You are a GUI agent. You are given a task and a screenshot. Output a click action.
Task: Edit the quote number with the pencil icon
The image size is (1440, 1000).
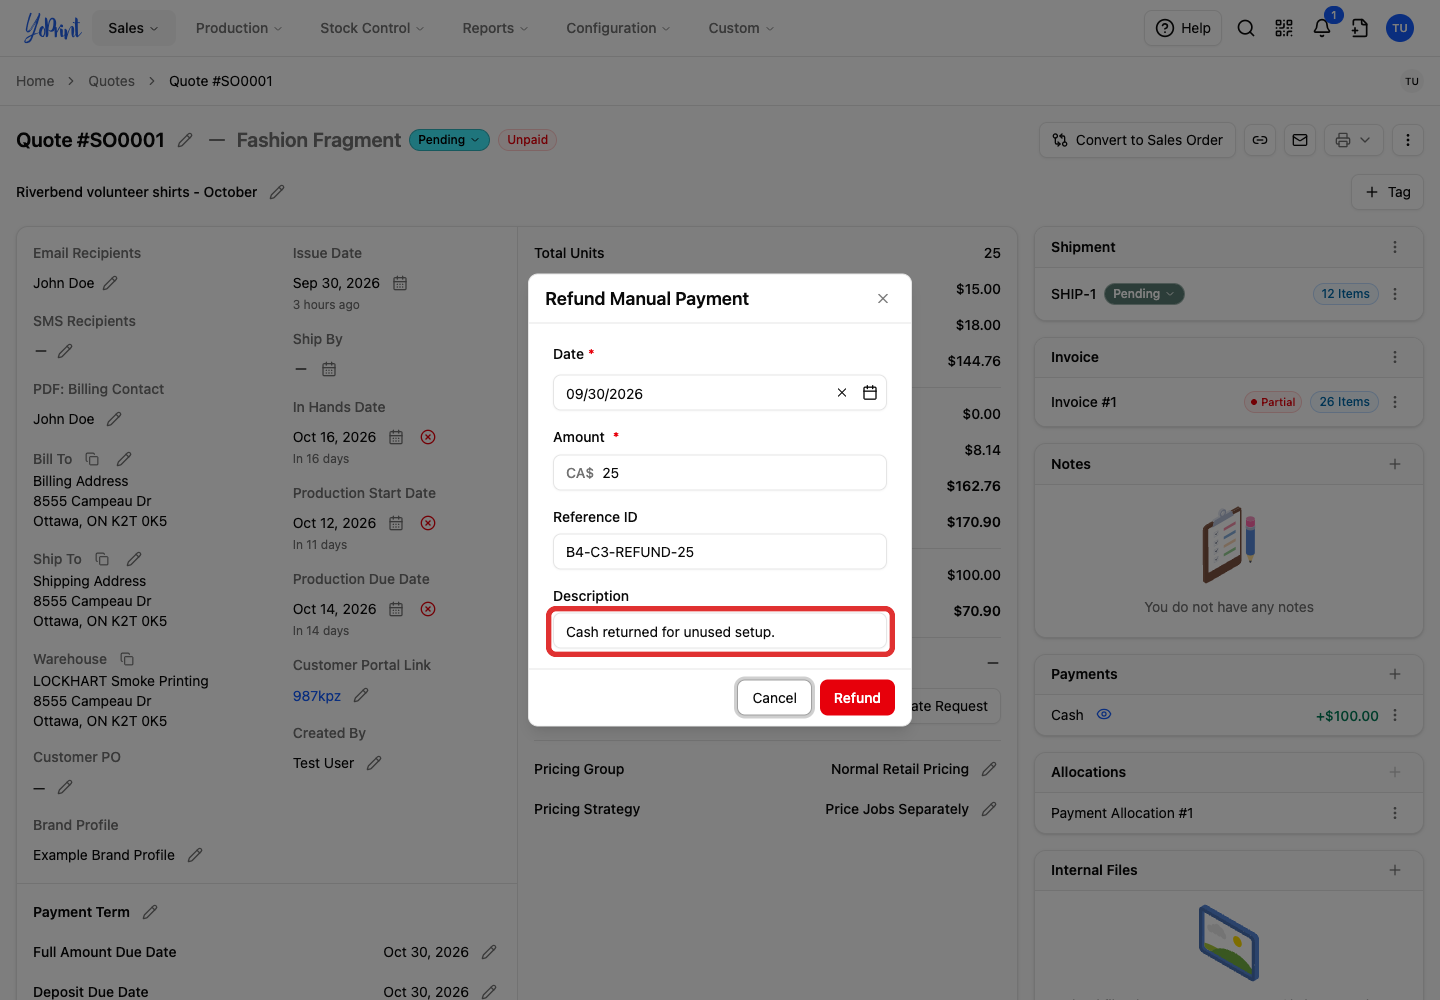pos(185,140)
